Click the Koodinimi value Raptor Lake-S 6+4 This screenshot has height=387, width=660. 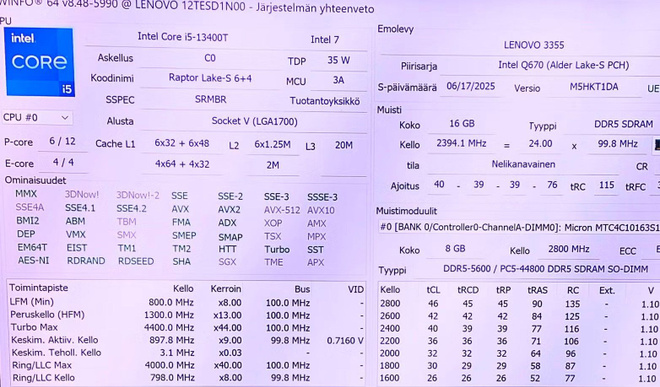tap(210, 78)
